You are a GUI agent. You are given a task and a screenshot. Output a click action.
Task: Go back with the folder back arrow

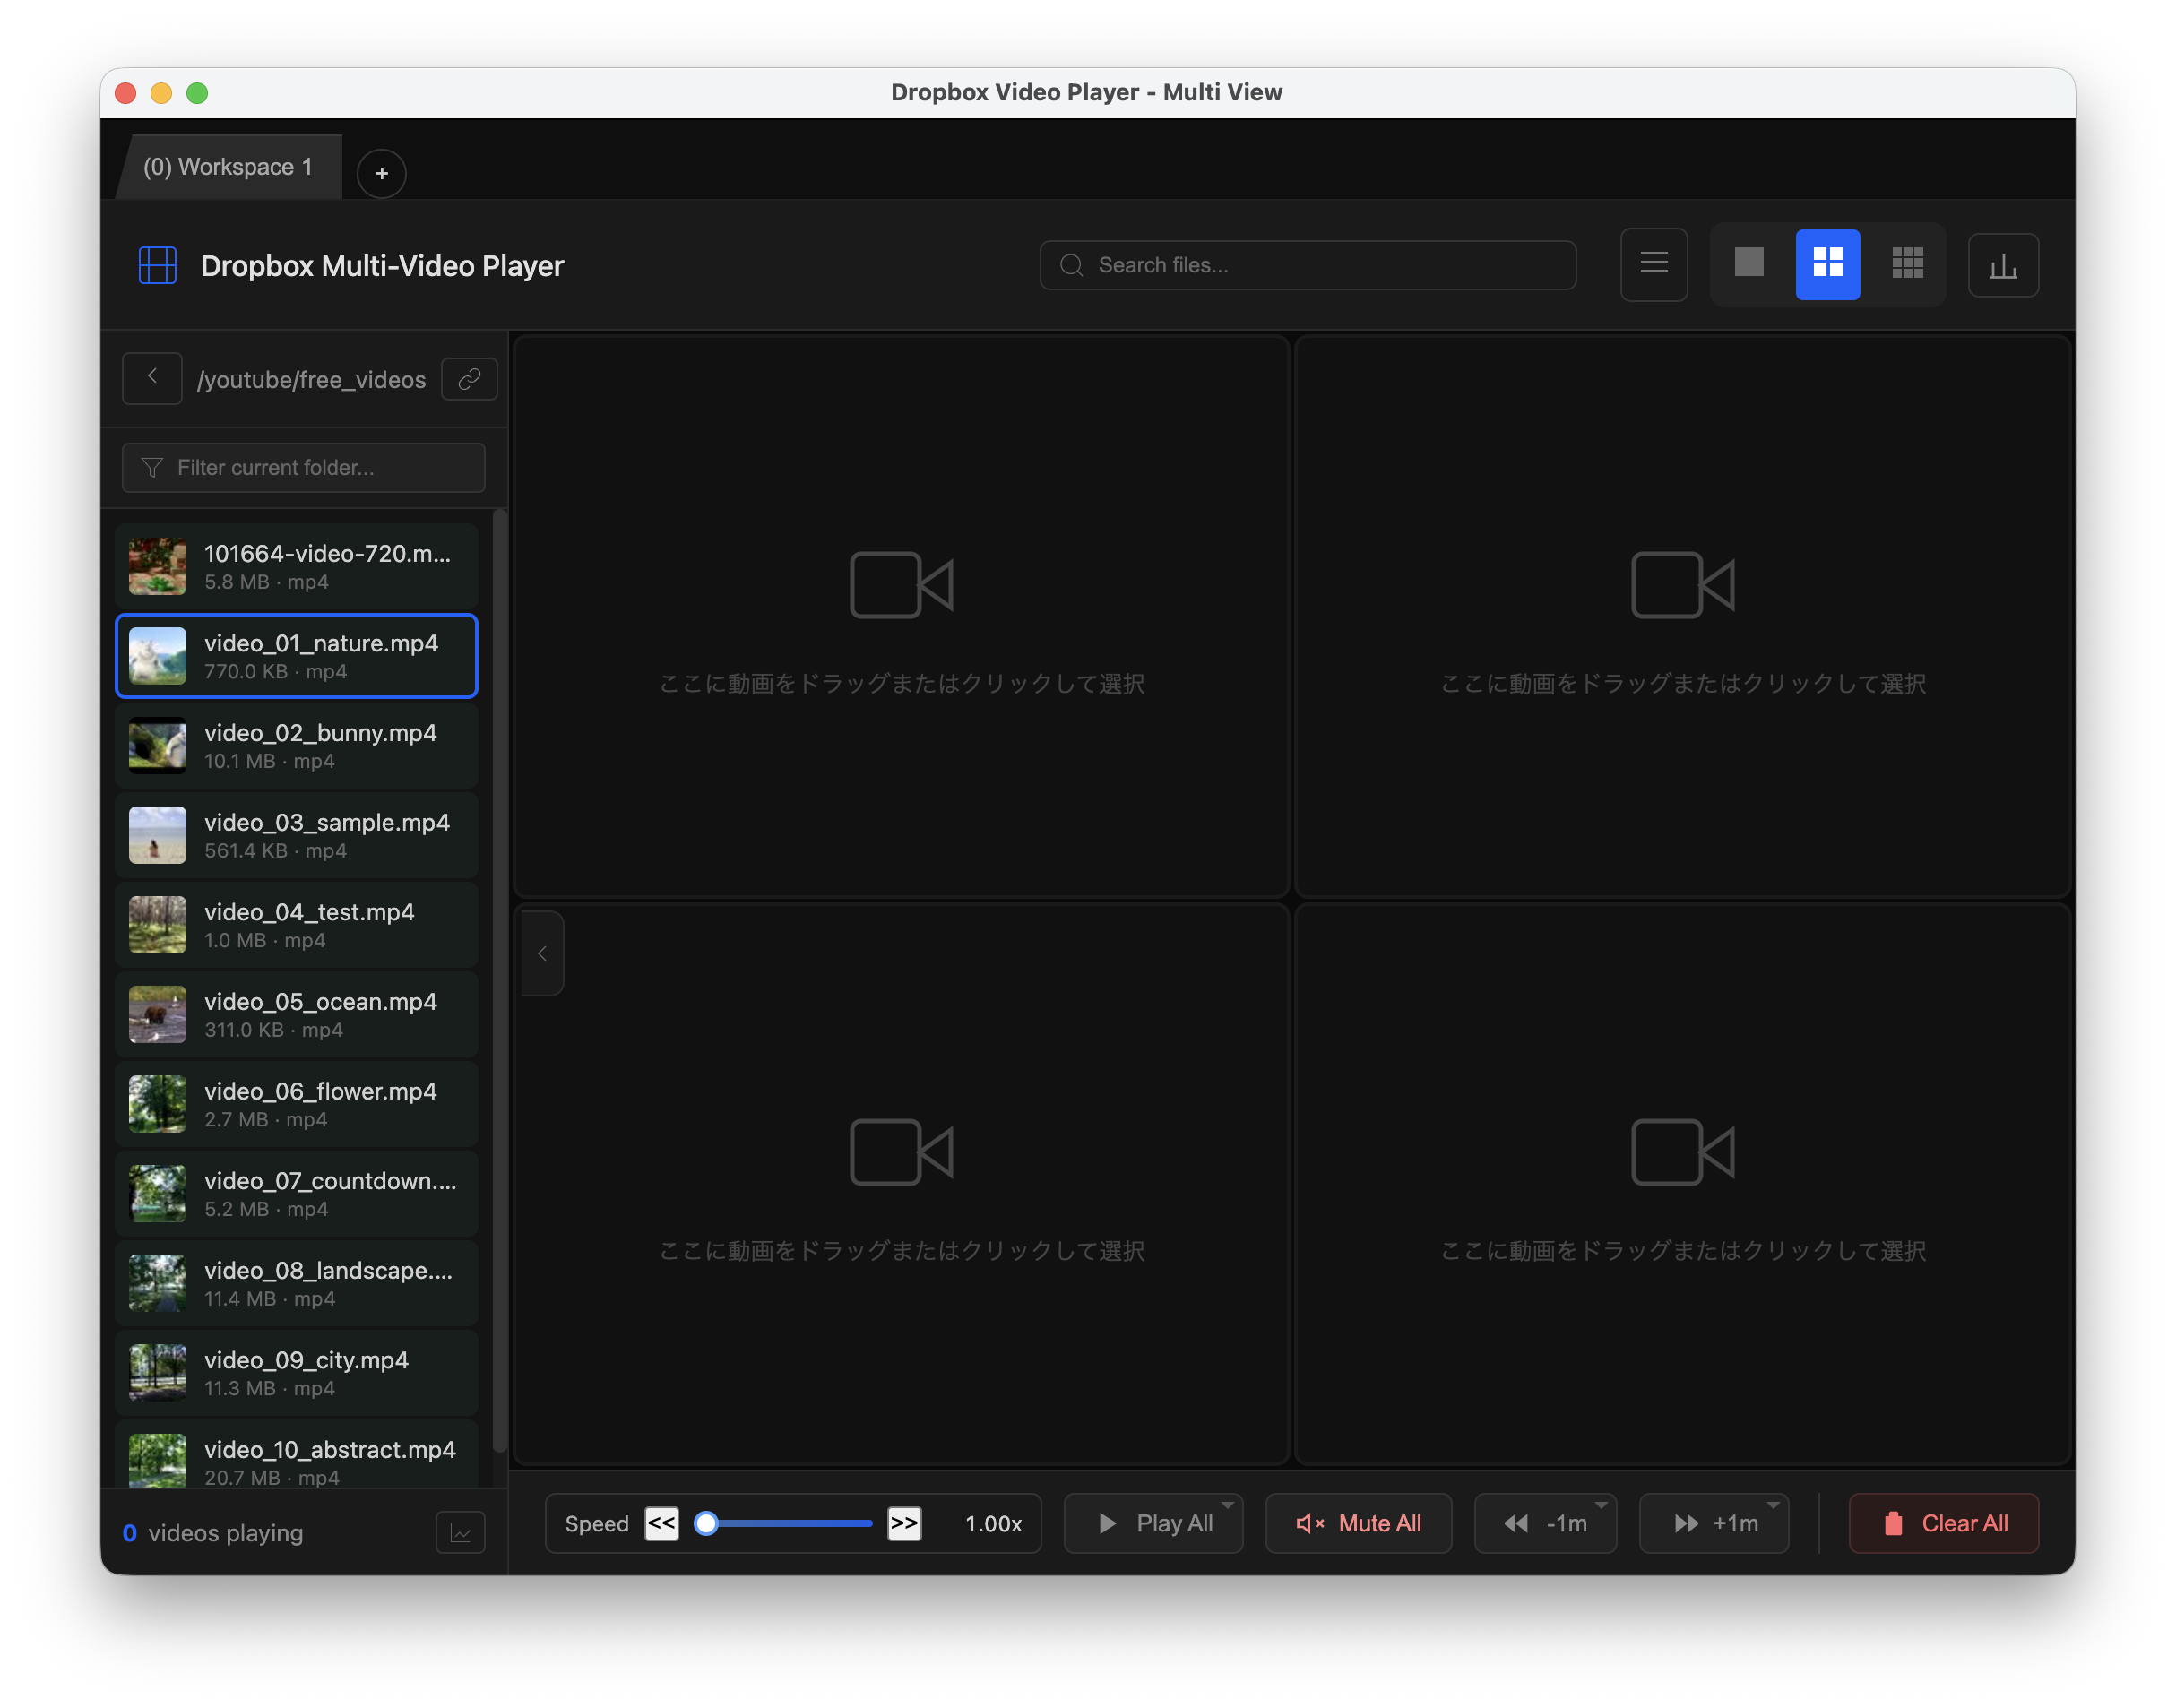pyautogui.click(x=152, y=378)
